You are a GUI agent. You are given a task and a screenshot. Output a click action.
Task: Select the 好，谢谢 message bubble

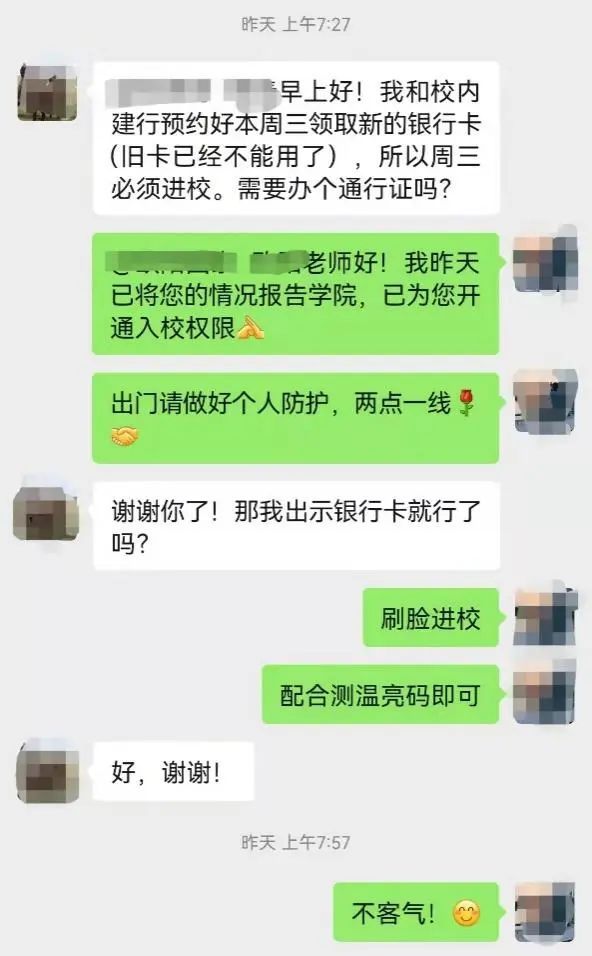click(173, 772)
